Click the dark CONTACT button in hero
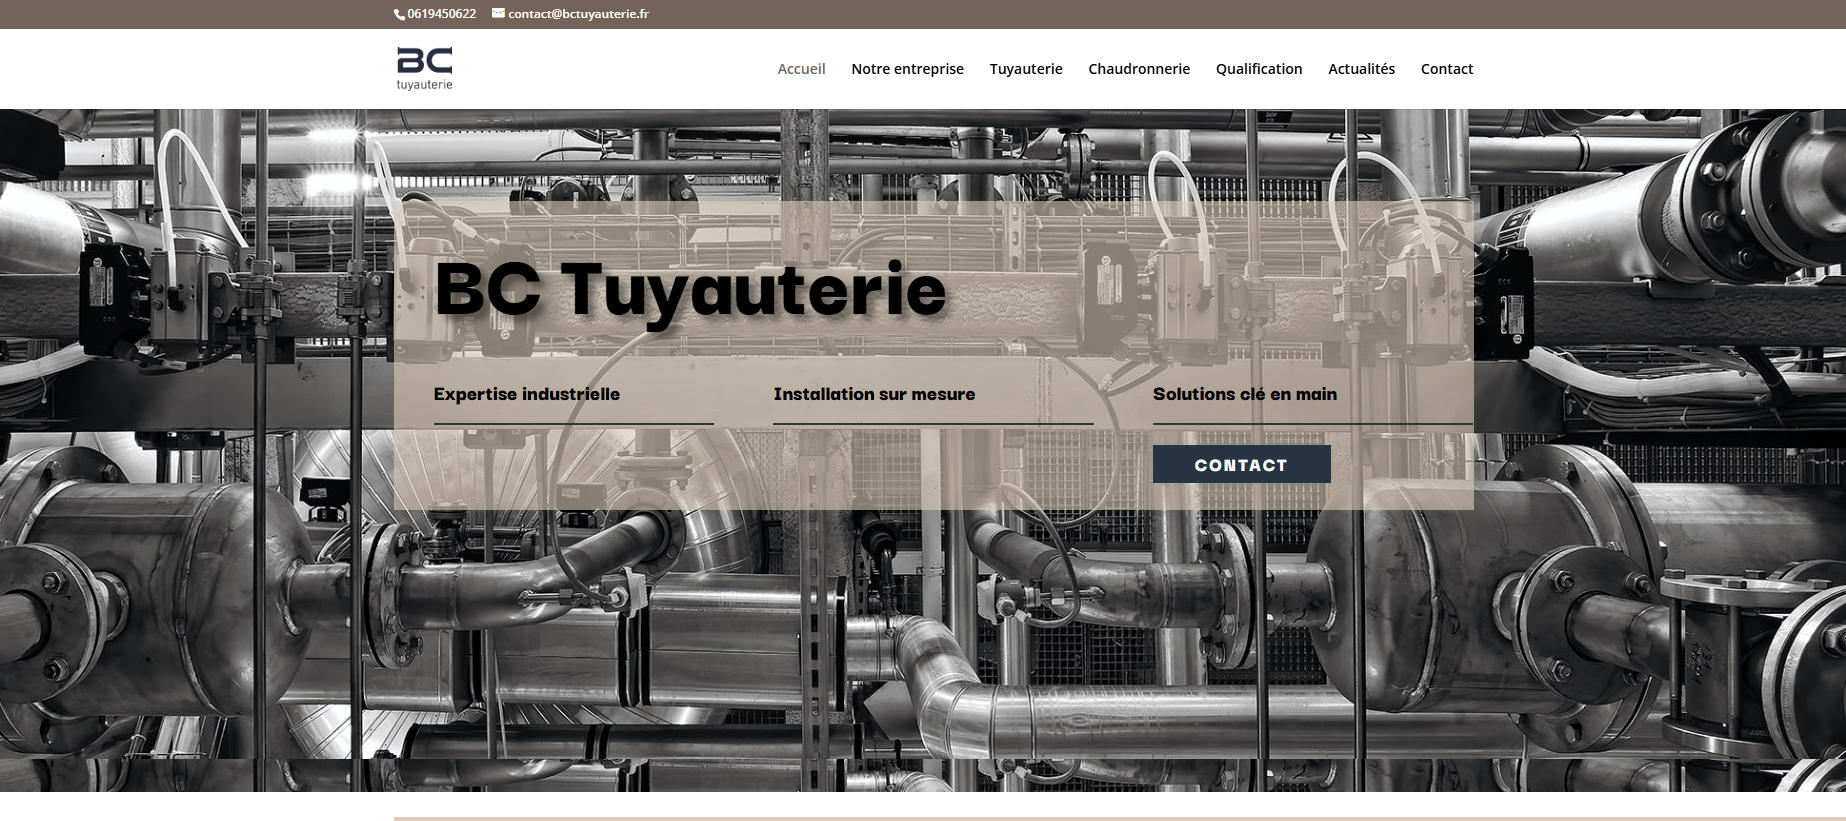The width and height of the screenshot is (1846, 821). 1241,464
